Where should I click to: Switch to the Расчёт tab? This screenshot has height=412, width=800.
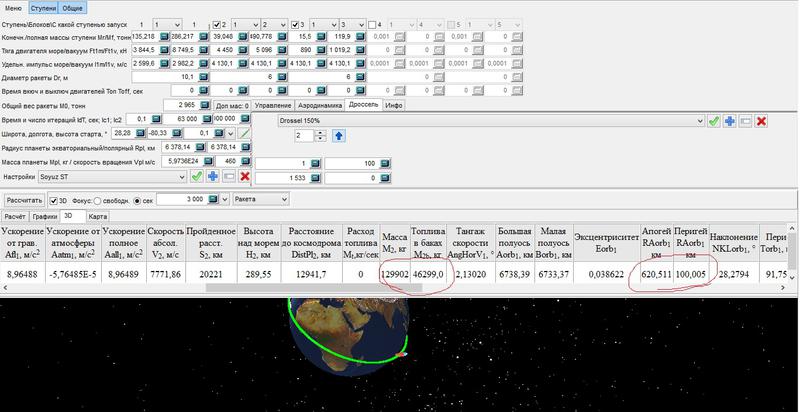click(15, 217)
